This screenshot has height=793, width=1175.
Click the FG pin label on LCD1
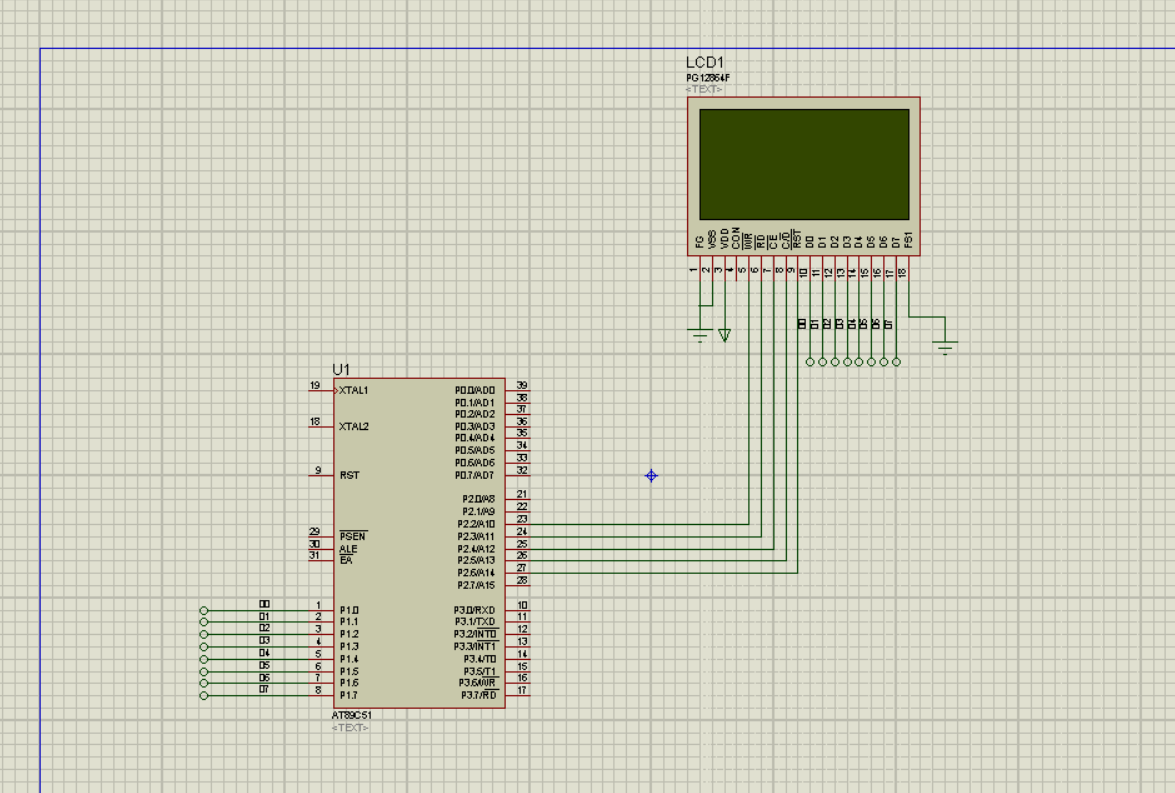[x=700, y=241]
